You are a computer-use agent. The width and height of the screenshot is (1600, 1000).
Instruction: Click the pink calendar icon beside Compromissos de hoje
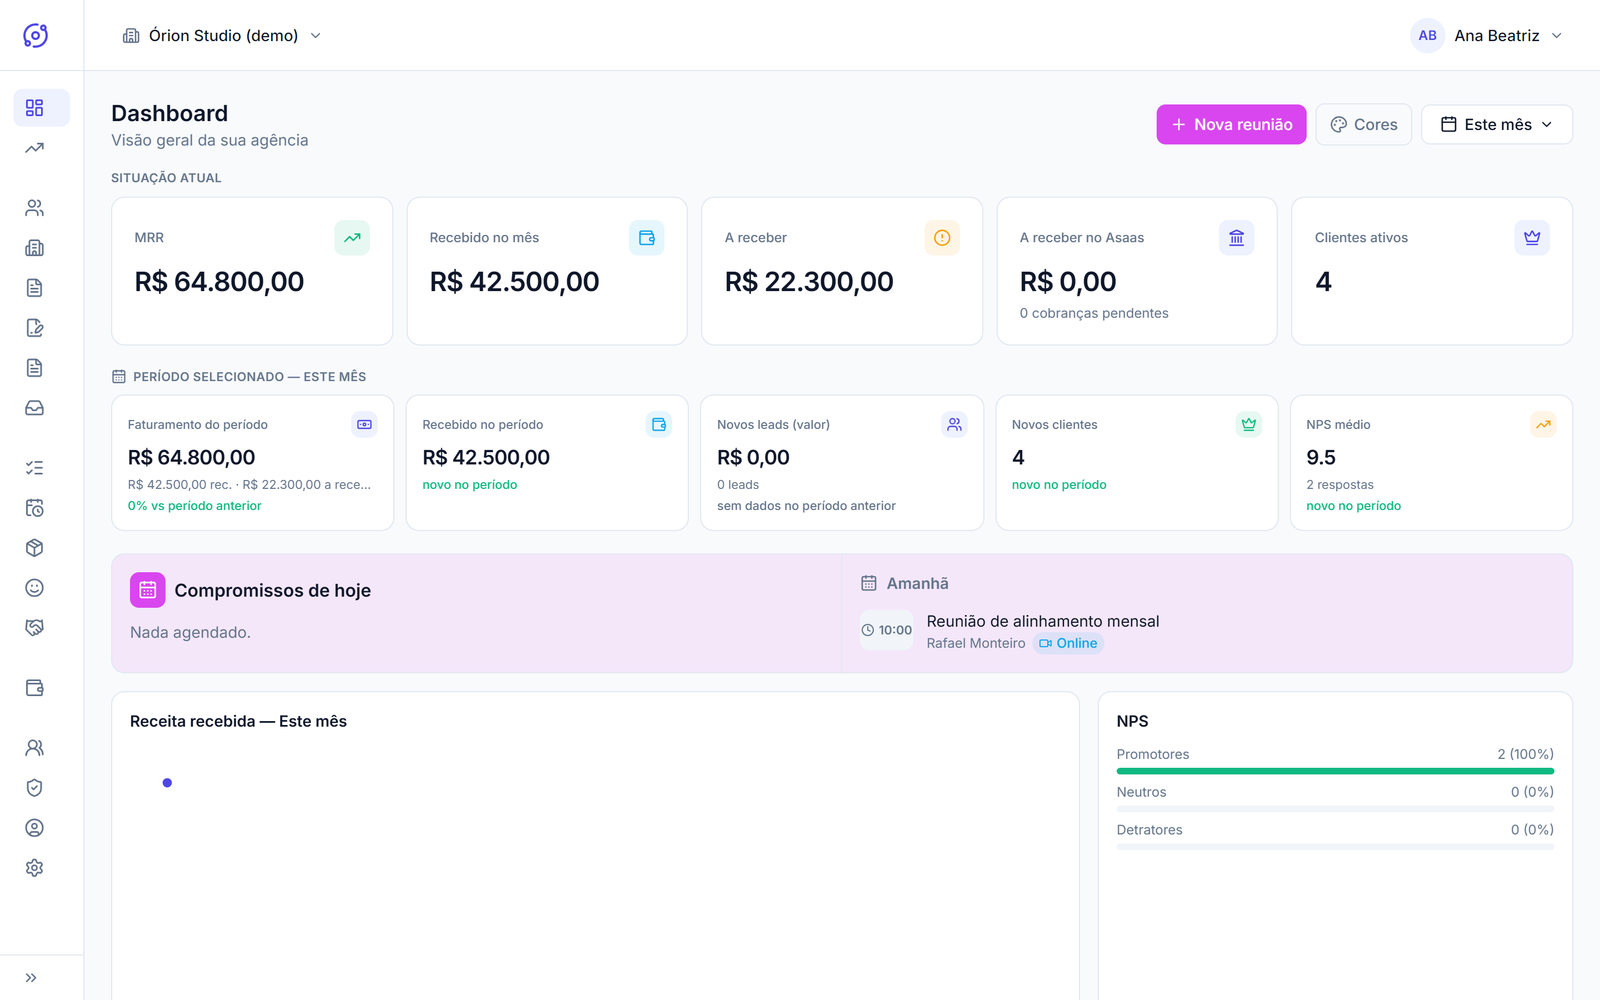(148, 590)
